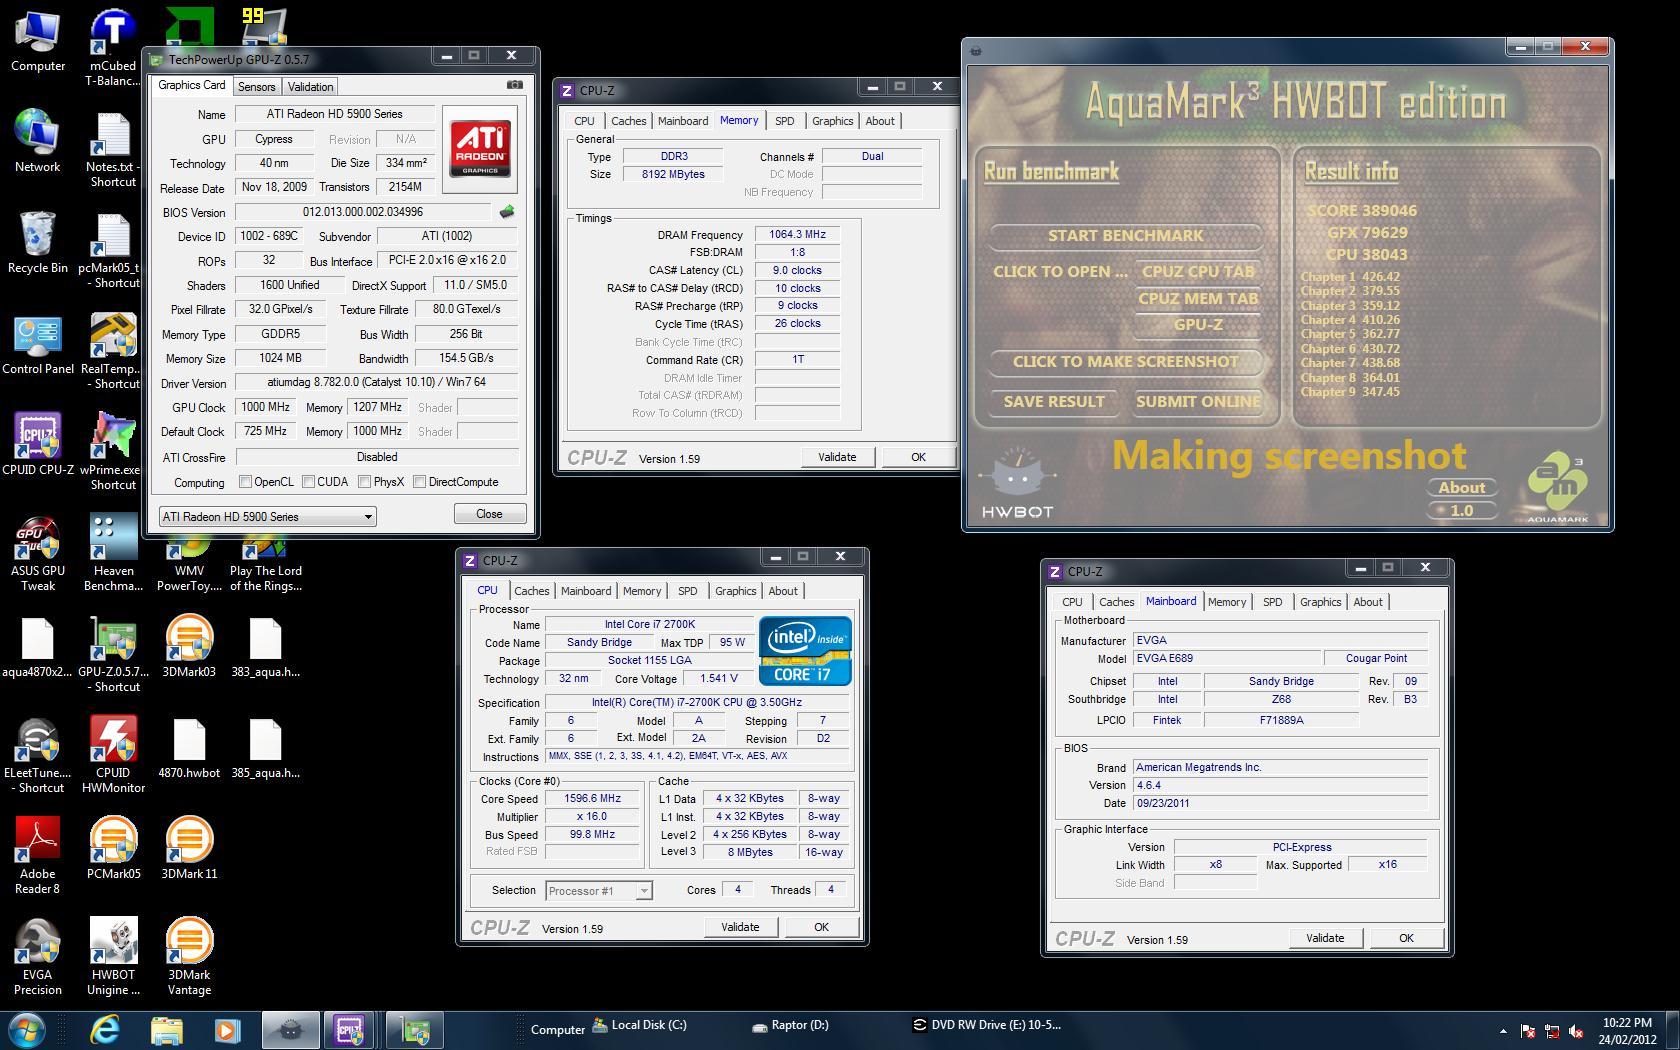Toggle DirectCompute checkbox in GPU-Z
The height and width of the screenshot is (1050, 1680).
(420, 482)
